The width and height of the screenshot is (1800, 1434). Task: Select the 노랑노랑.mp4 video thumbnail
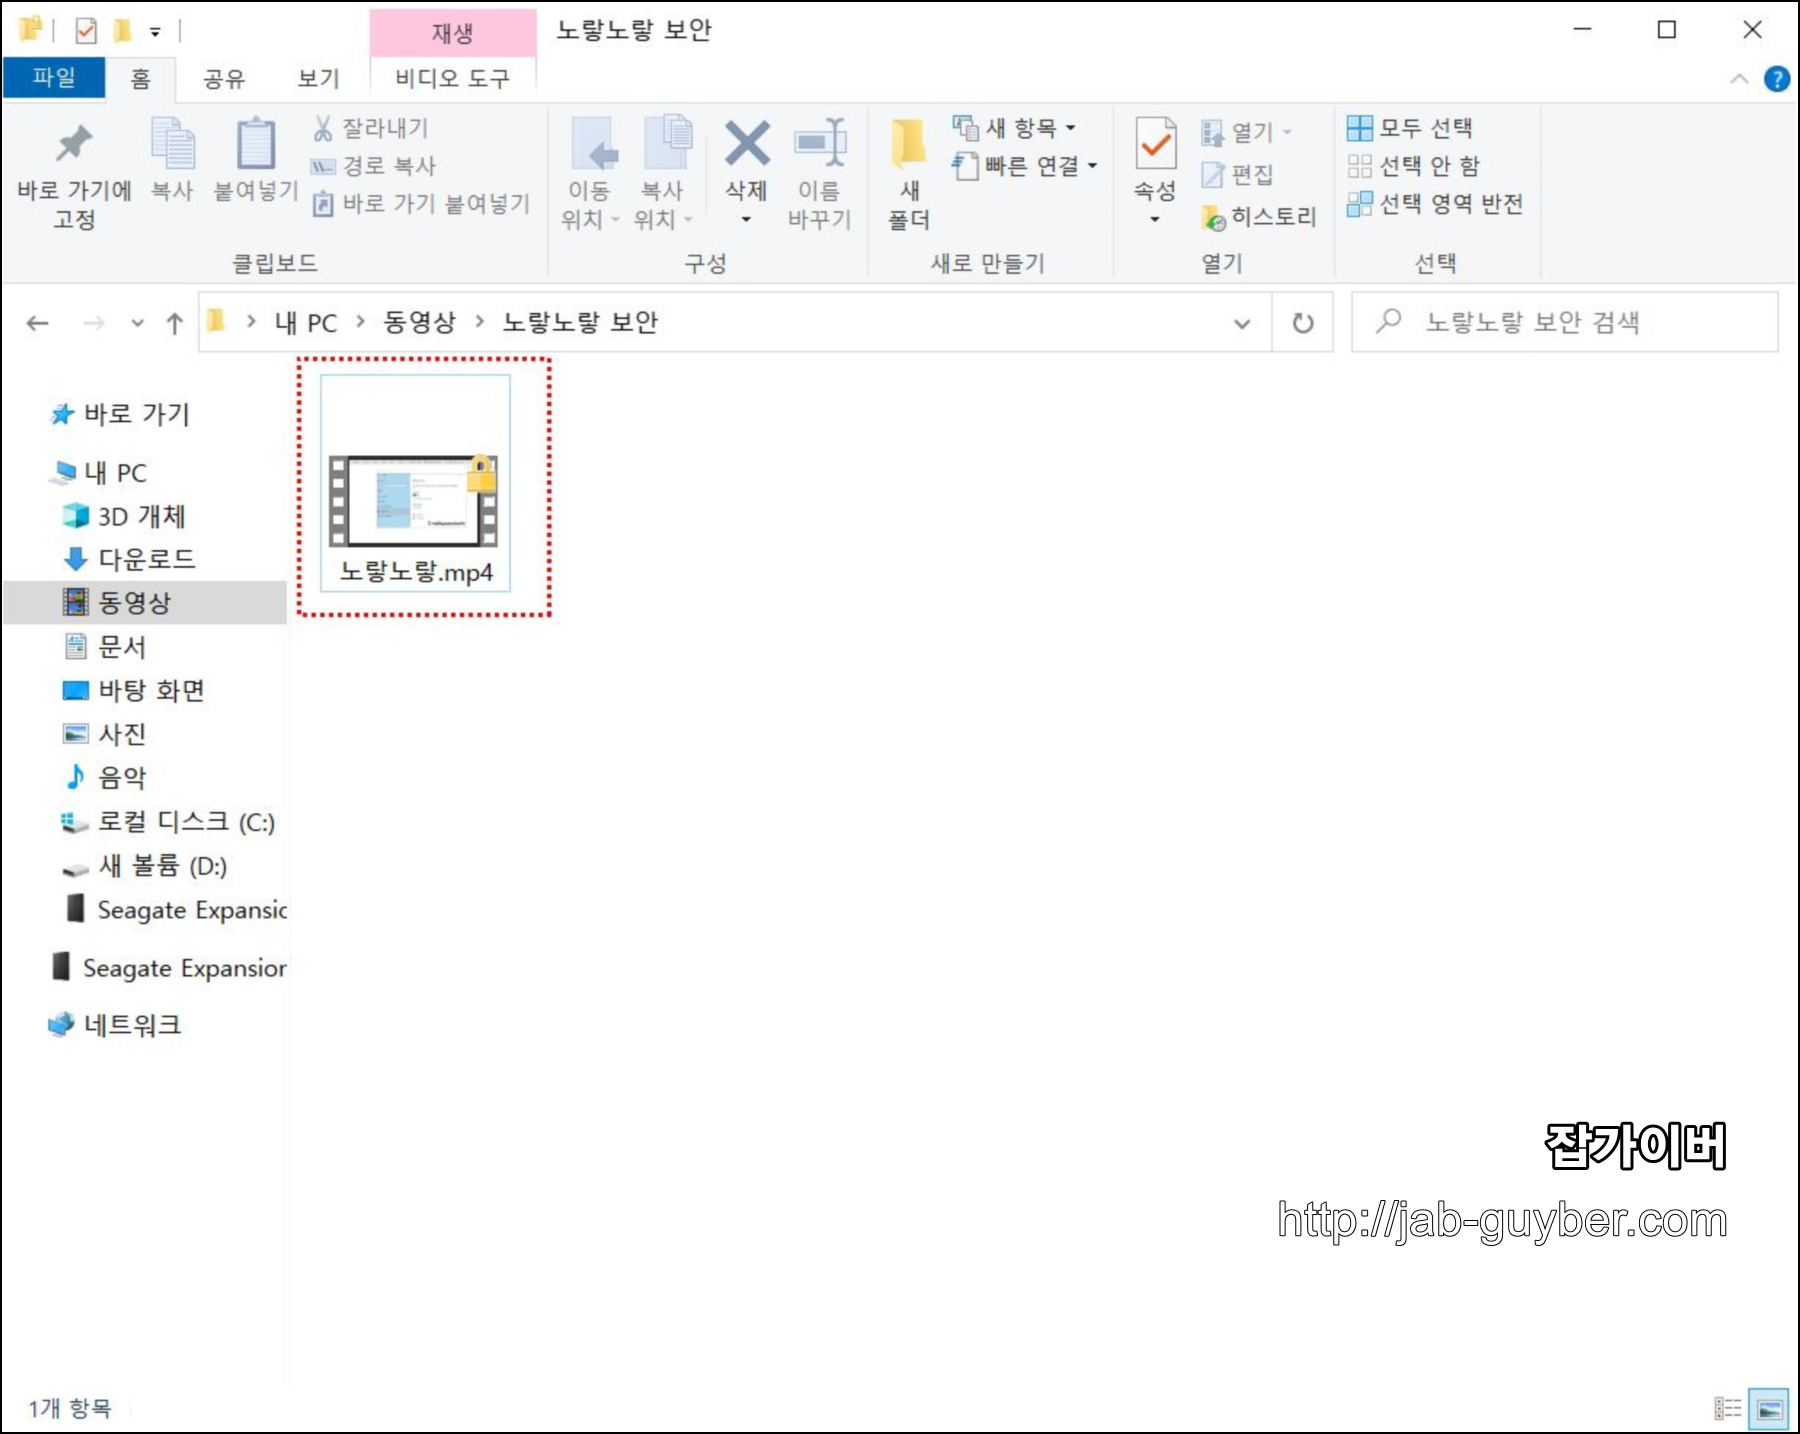tap(416, 483)
